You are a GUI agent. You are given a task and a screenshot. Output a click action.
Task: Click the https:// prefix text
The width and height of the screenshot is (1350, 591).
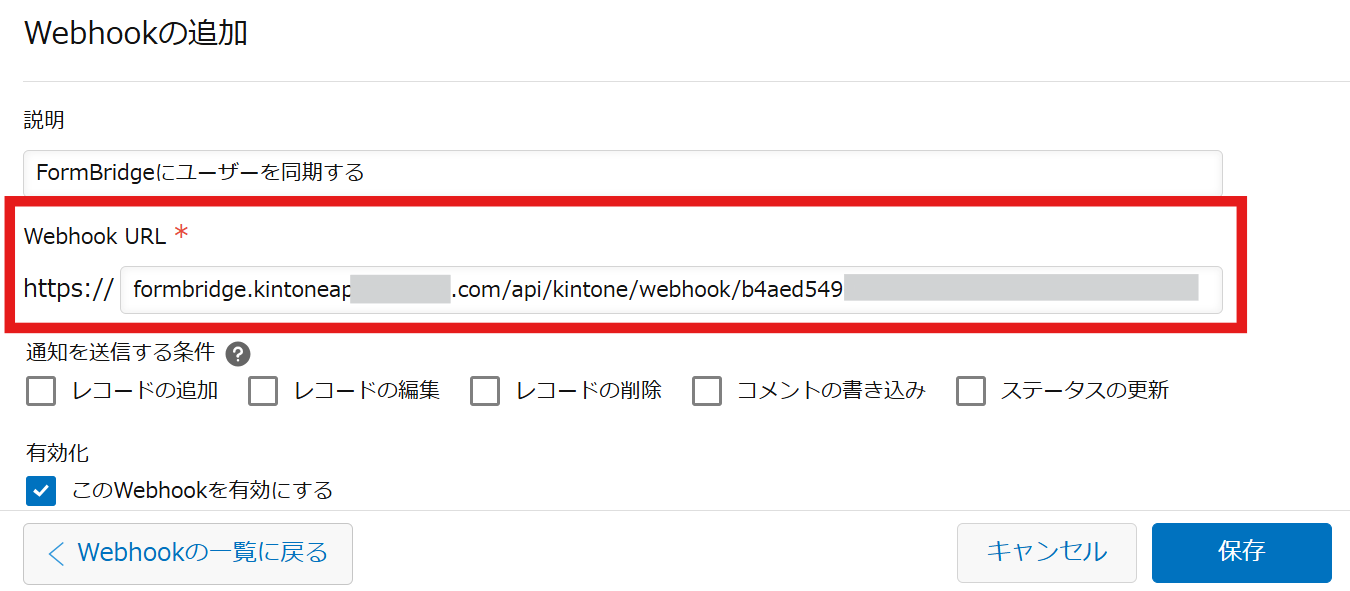[x=68, y=290]
